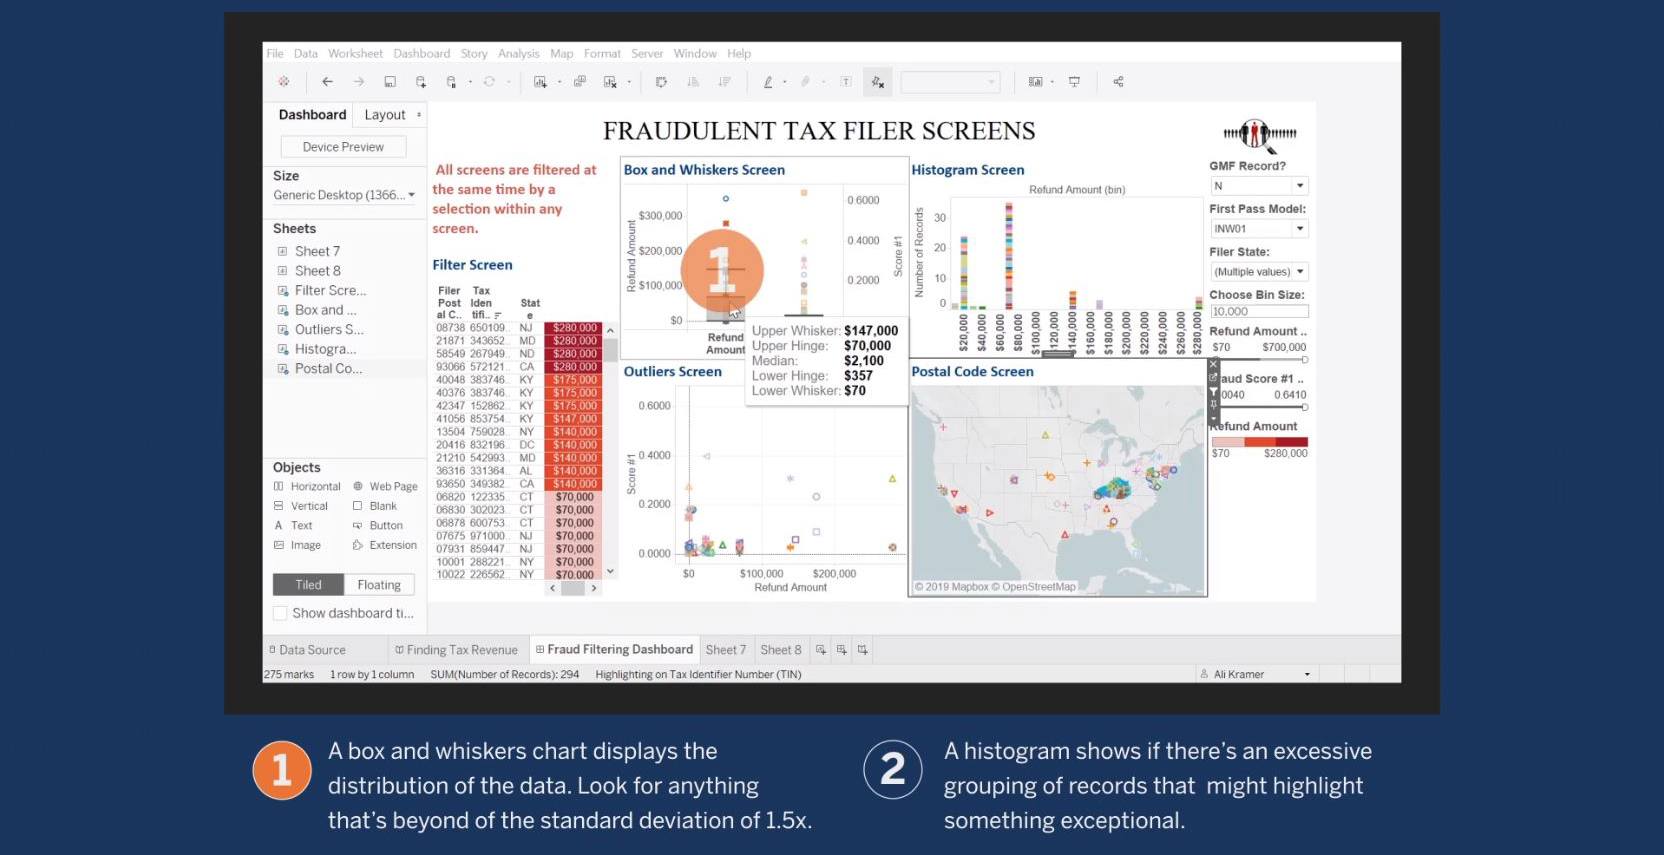Expand the Filer State dropdown
Viewport: 1664px width, 855px height.
1259,272
